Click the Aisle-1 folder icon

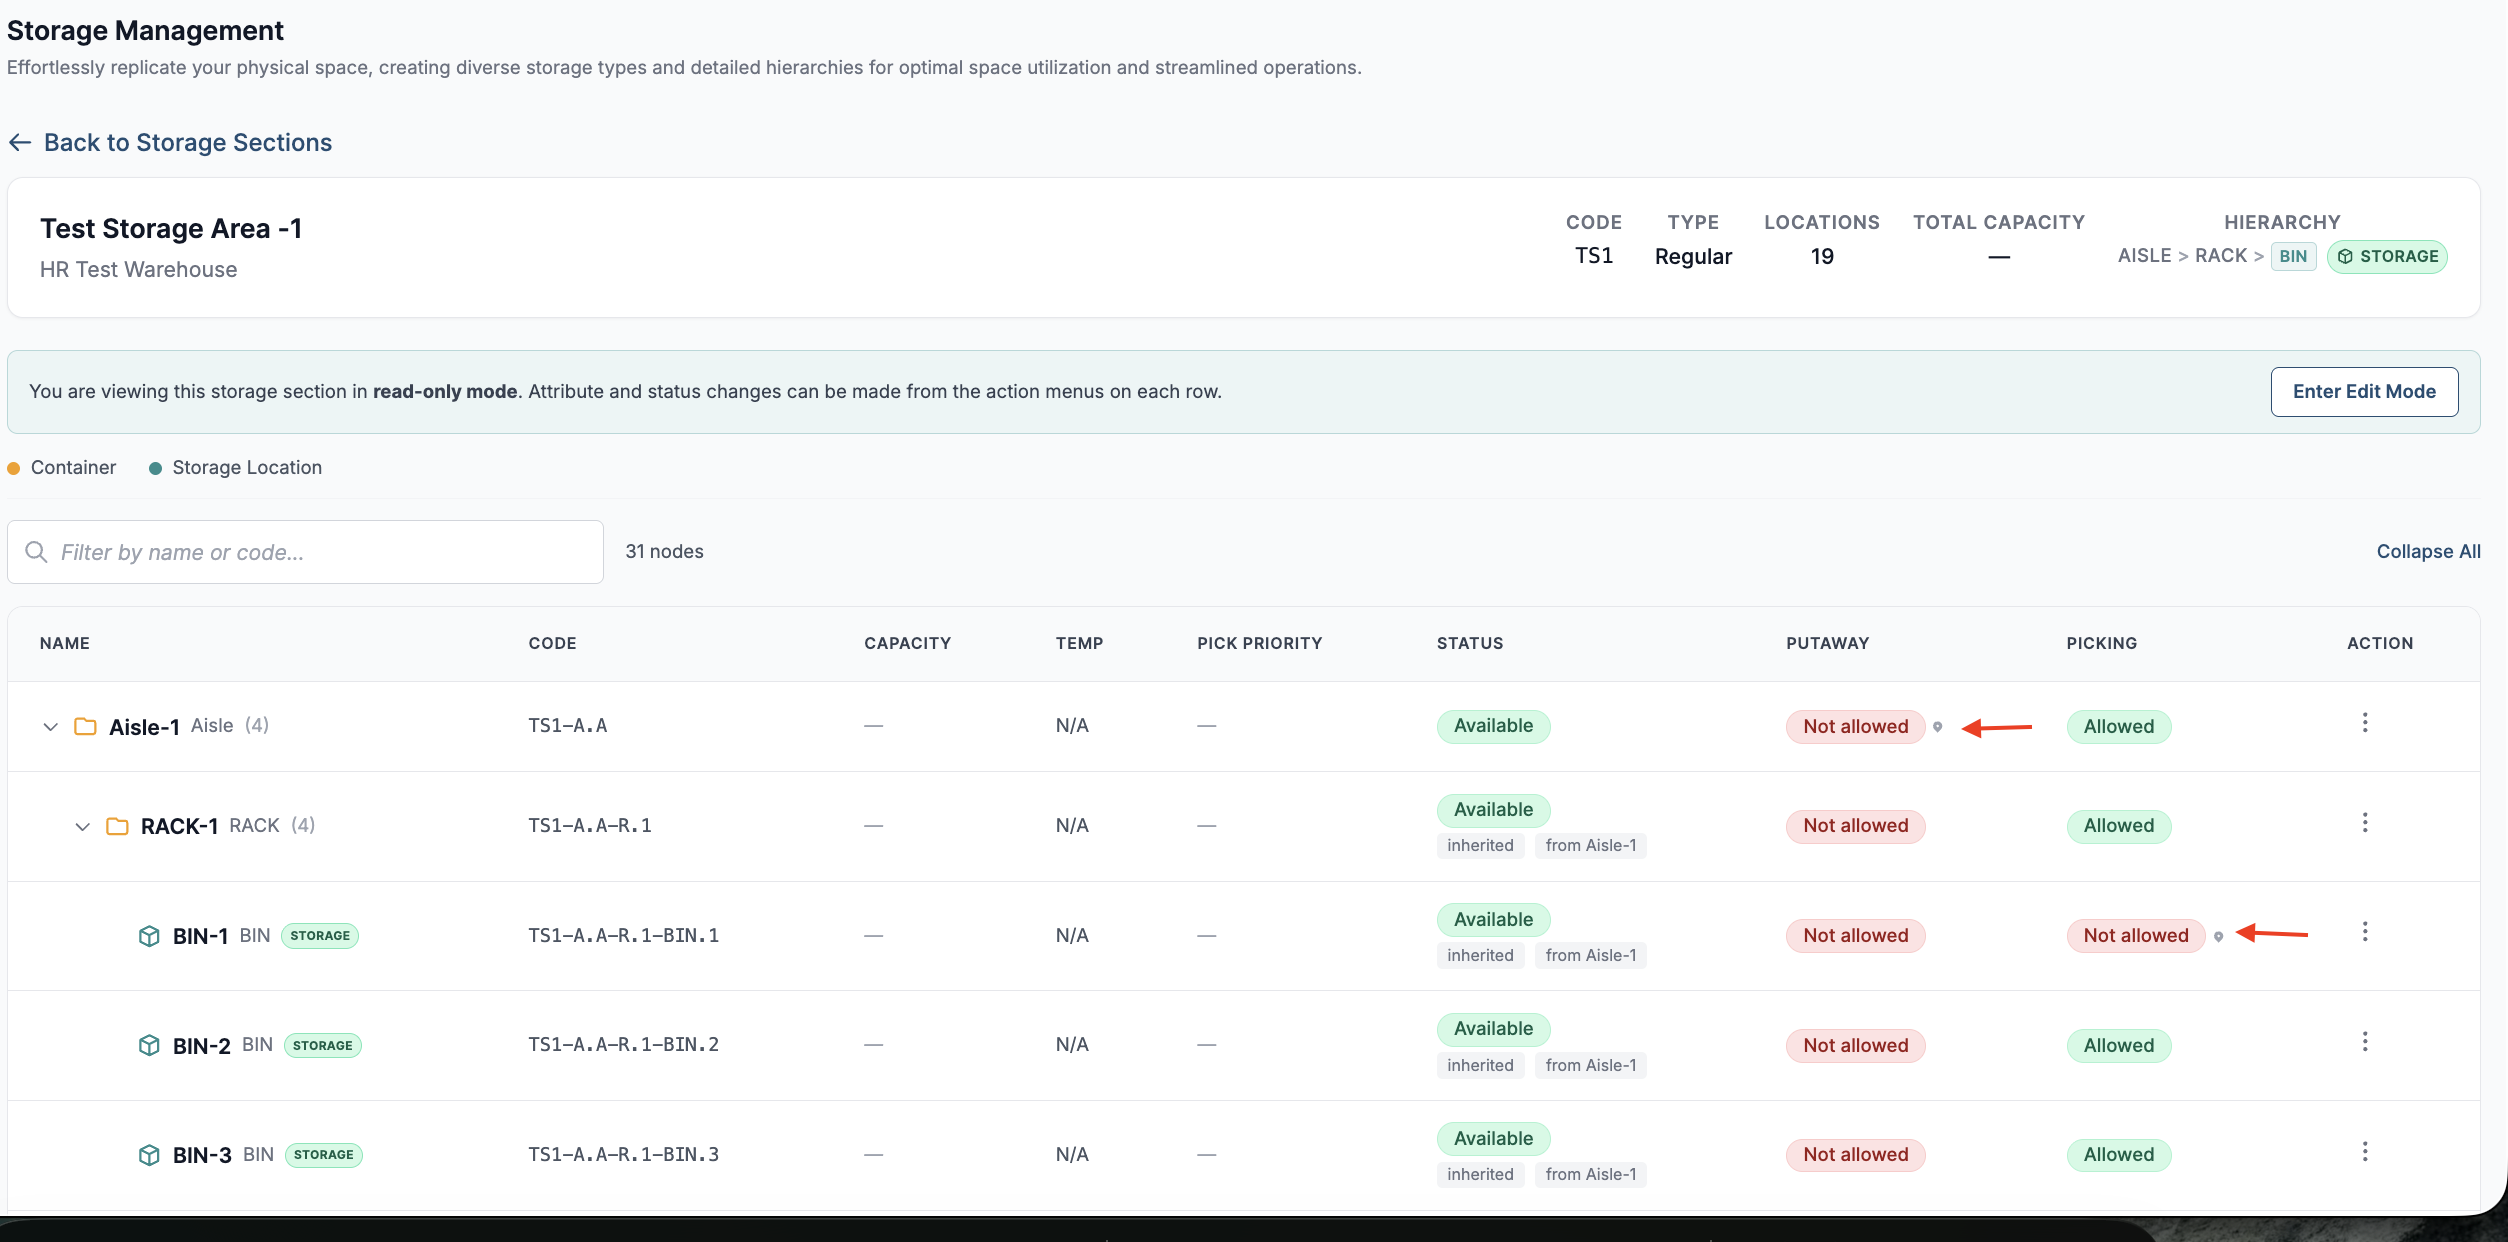pyautogui.click(x=85, y=726)
